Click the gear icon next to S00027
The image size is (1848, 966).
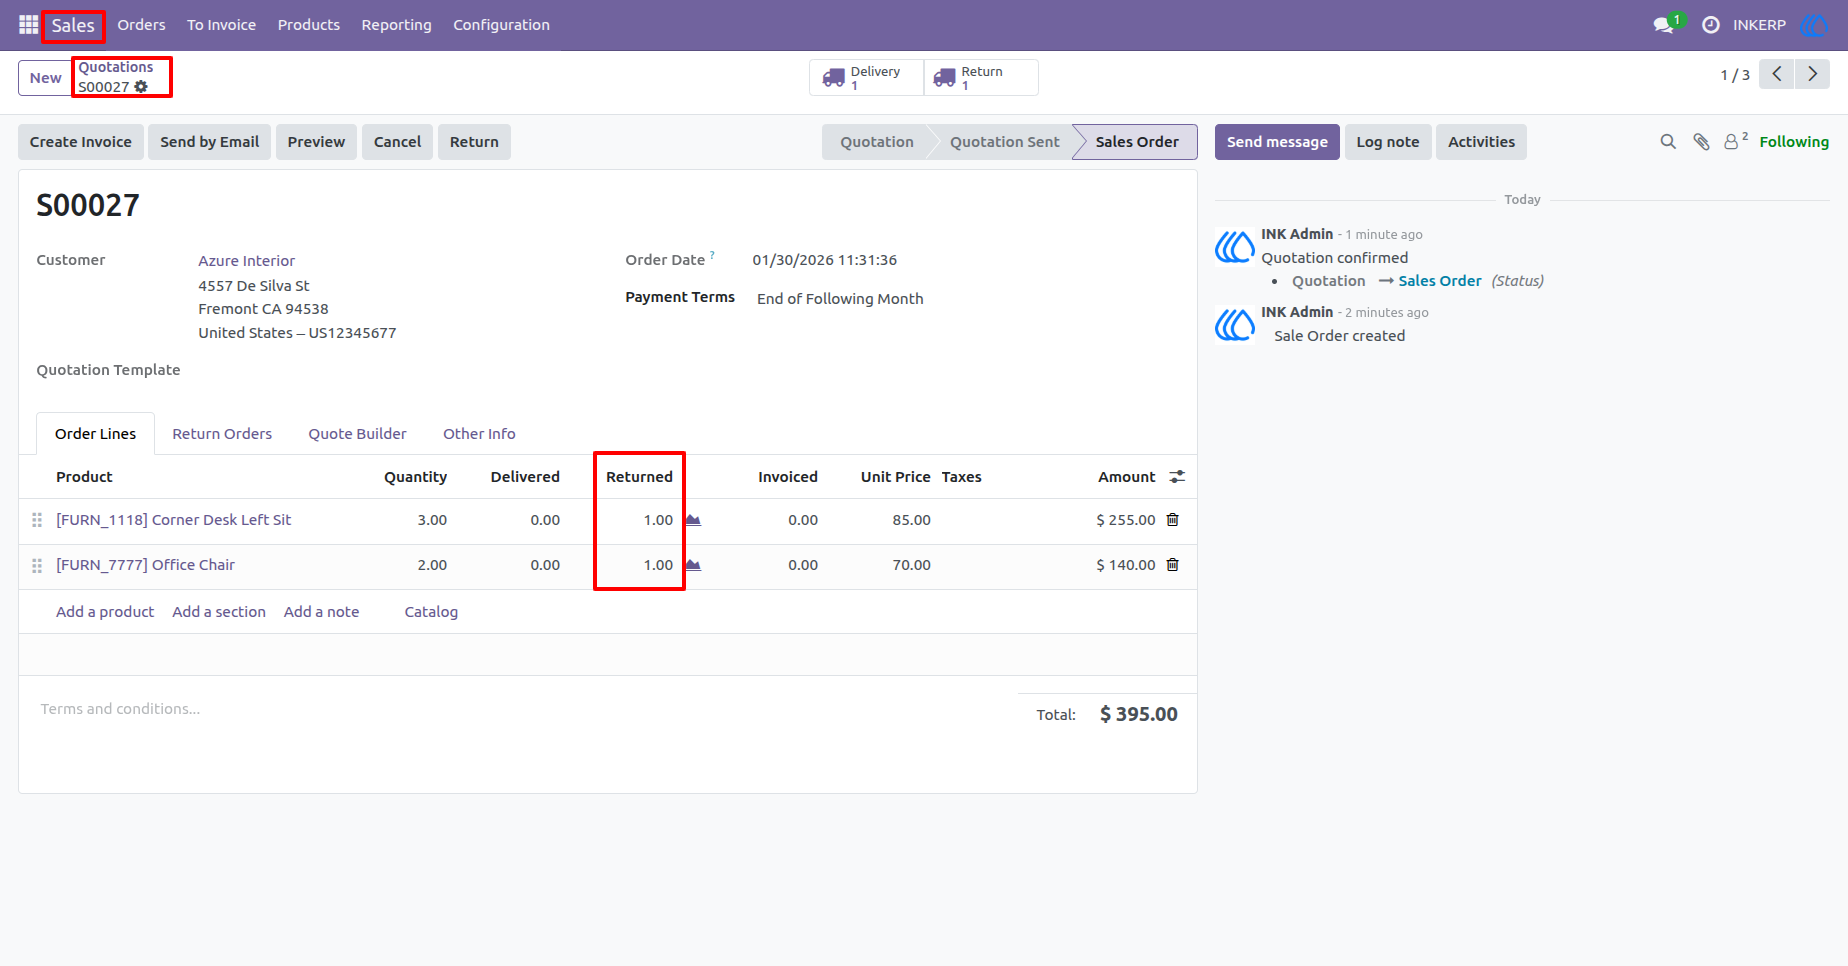point(141,87)
